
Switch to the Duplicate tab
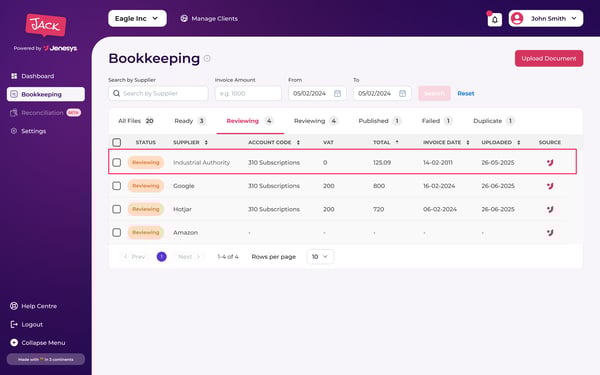pyautogui.click(x=494, y=121)
